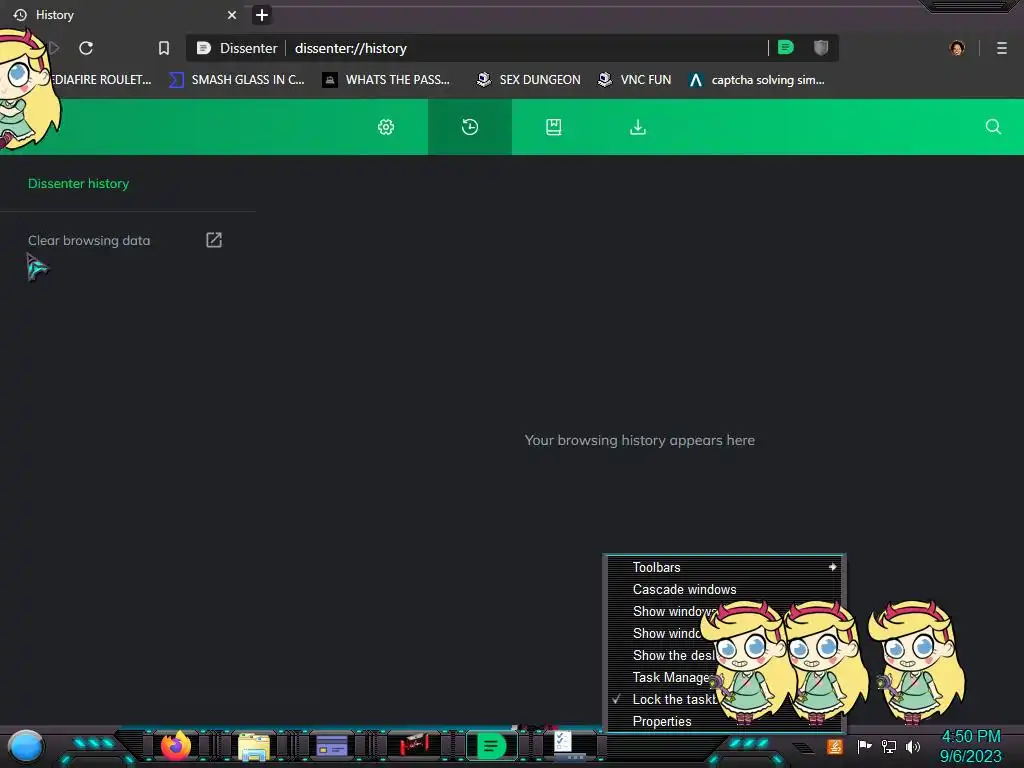Viewport: 1024px width, 768px height.
Task: Open the captcha solving sim... bookmark
Action: [x=758, y=80]
